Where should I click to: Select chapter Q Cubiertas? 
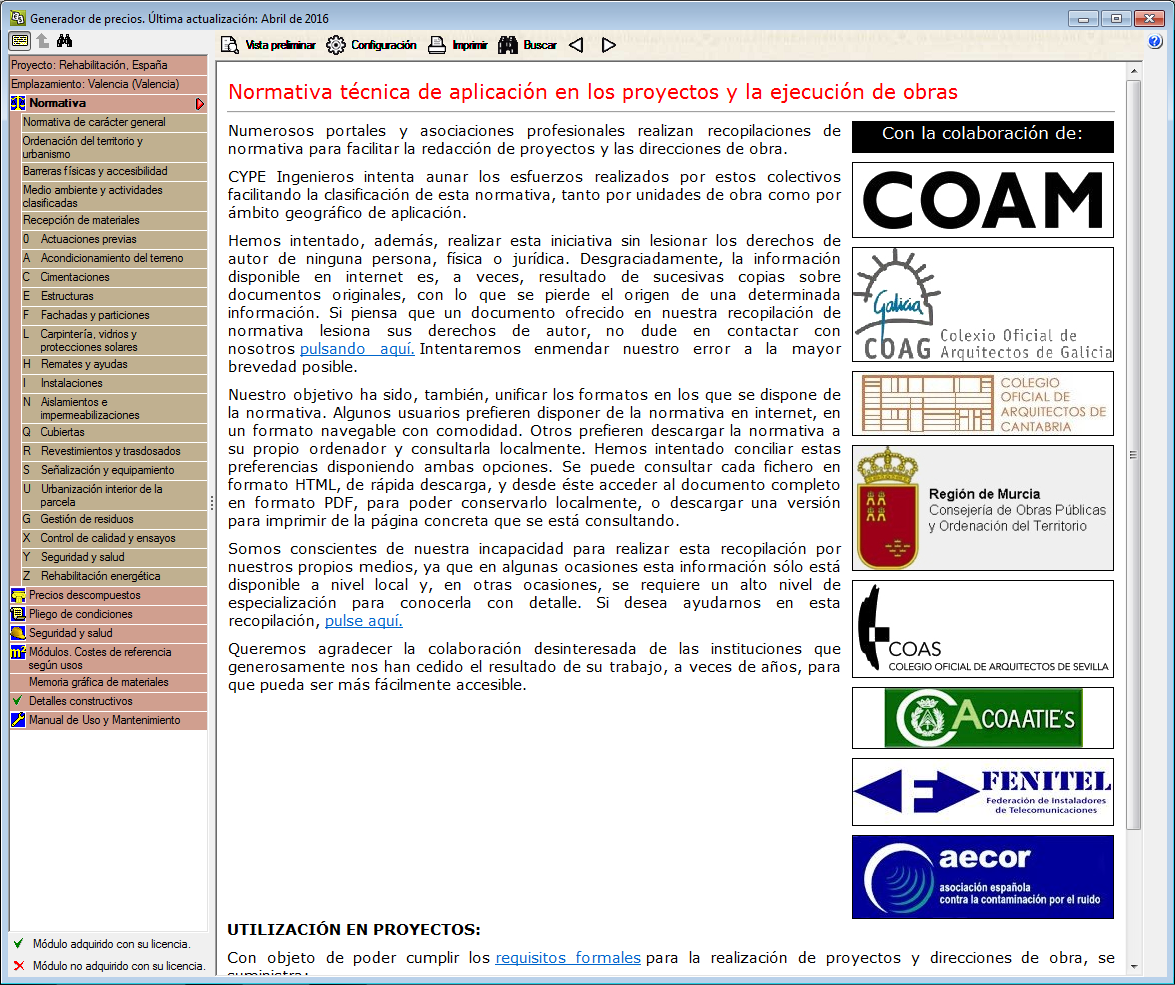tap(115, 432)
